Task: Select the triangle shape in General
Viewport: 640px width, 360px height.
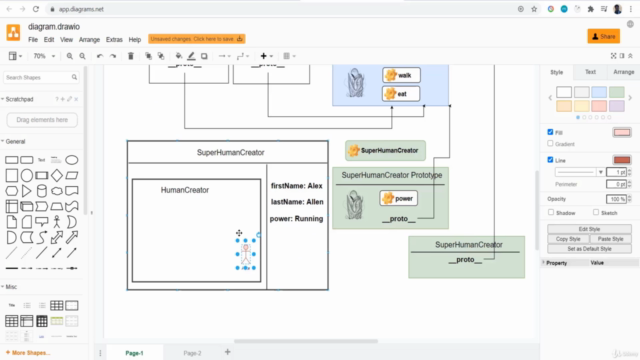Action: point(27,191)
